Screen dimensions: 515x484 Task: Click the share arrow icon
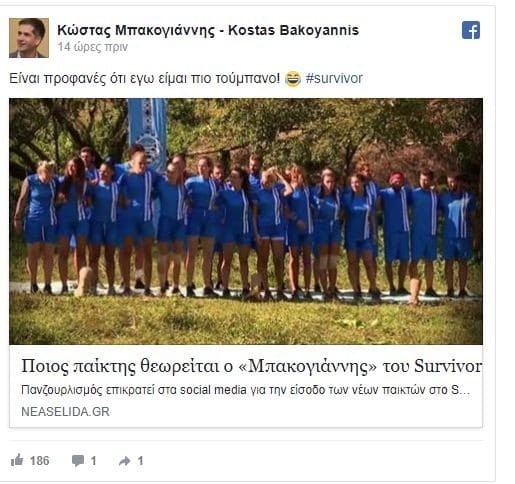[125, 461]
